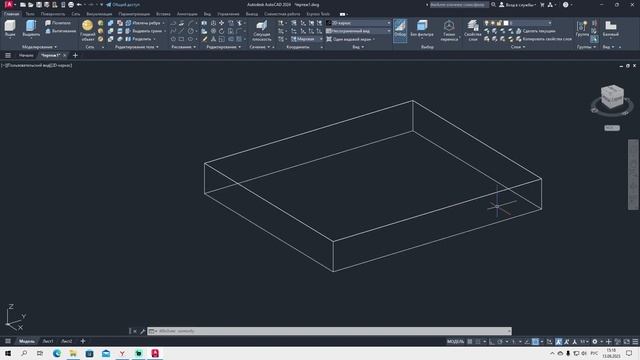Open the Single Viewport (Один видовой экран) dropdown
The height and width of the screenshot is (360, 640).
click(x=351, y=39)
